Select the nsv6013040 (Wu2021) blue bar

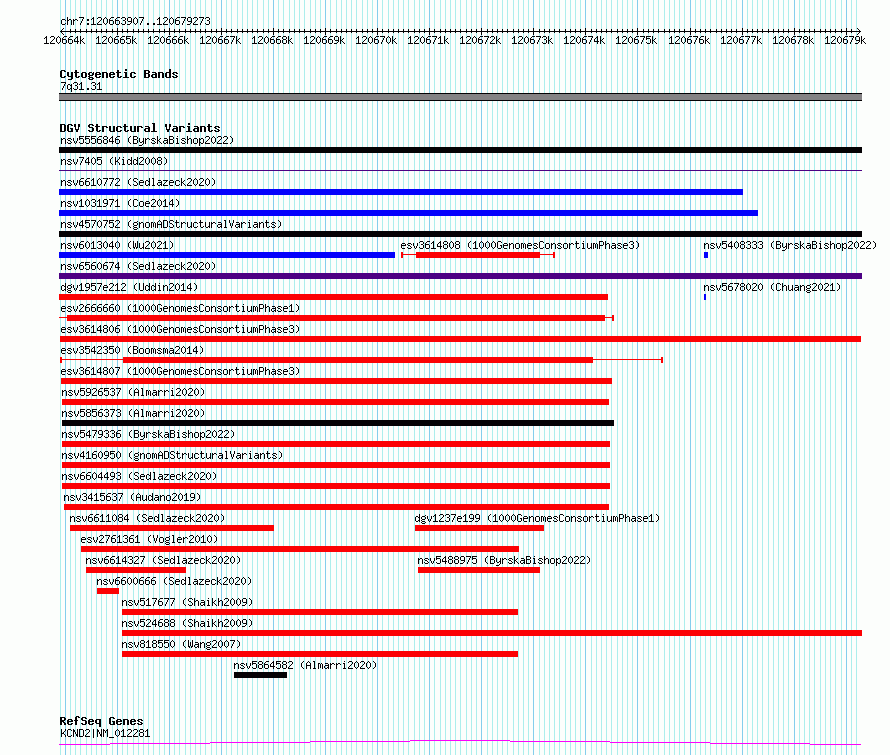pos(227,255)
